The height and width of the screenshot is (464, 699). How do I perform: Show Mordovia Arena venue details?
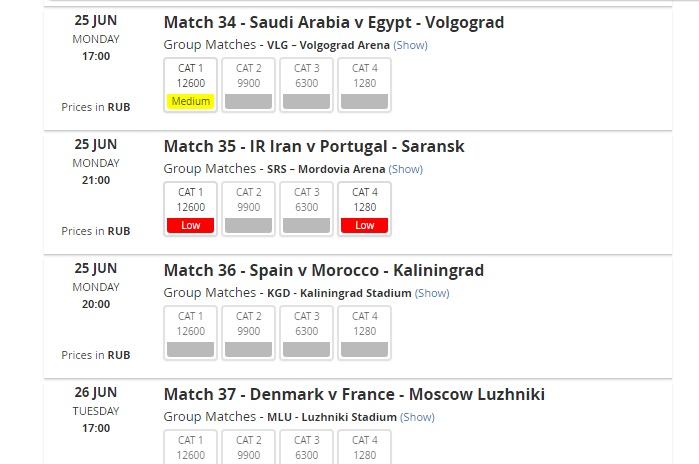(x=405, y=169)
